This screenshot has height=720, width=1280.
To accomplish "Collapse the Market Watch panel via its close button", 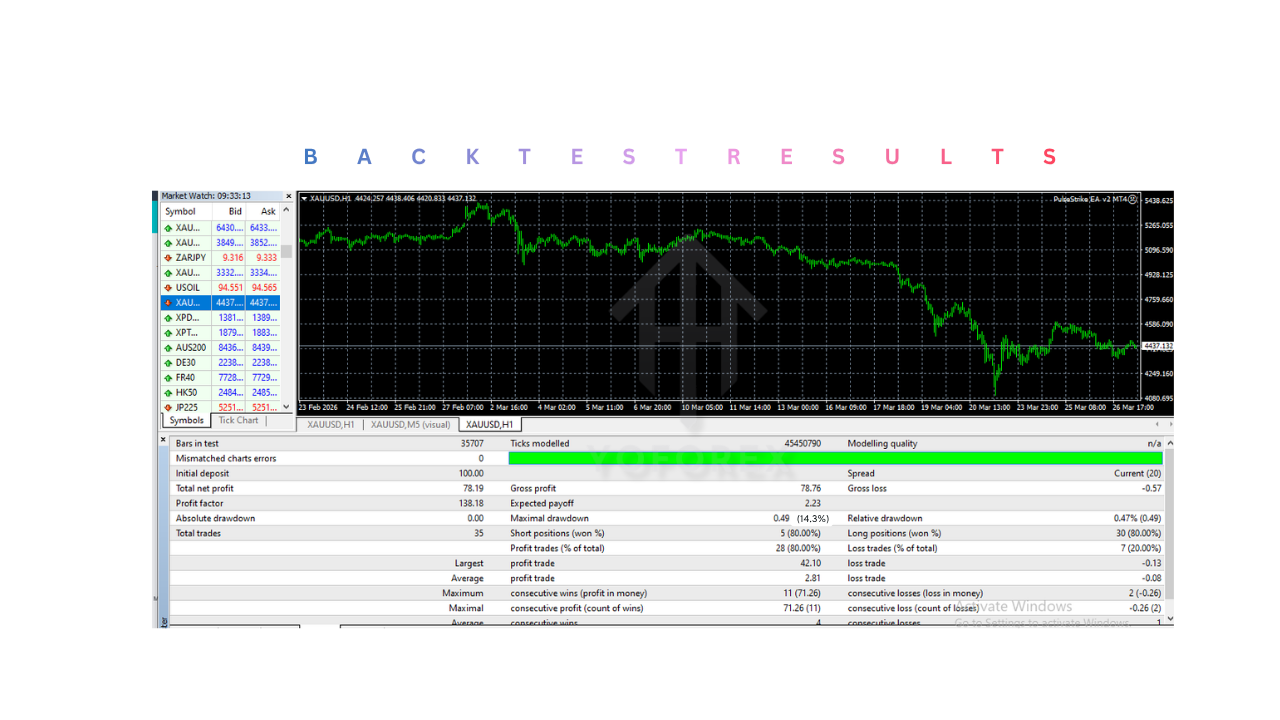I will coord(288,195).
